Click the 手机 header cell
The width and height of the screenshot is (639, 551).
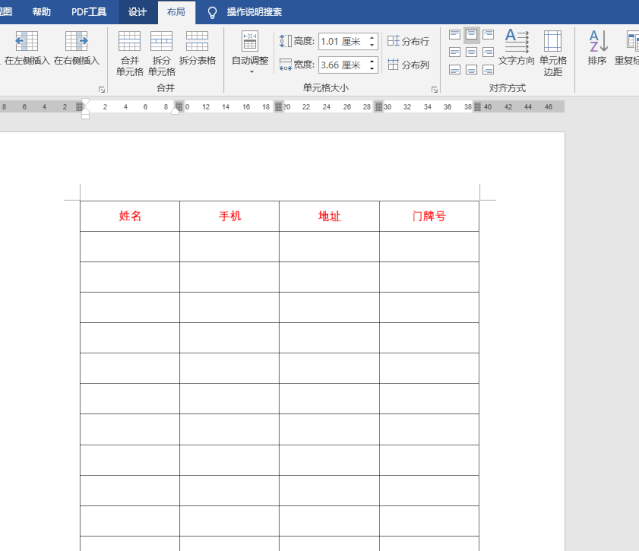[229, 216]
